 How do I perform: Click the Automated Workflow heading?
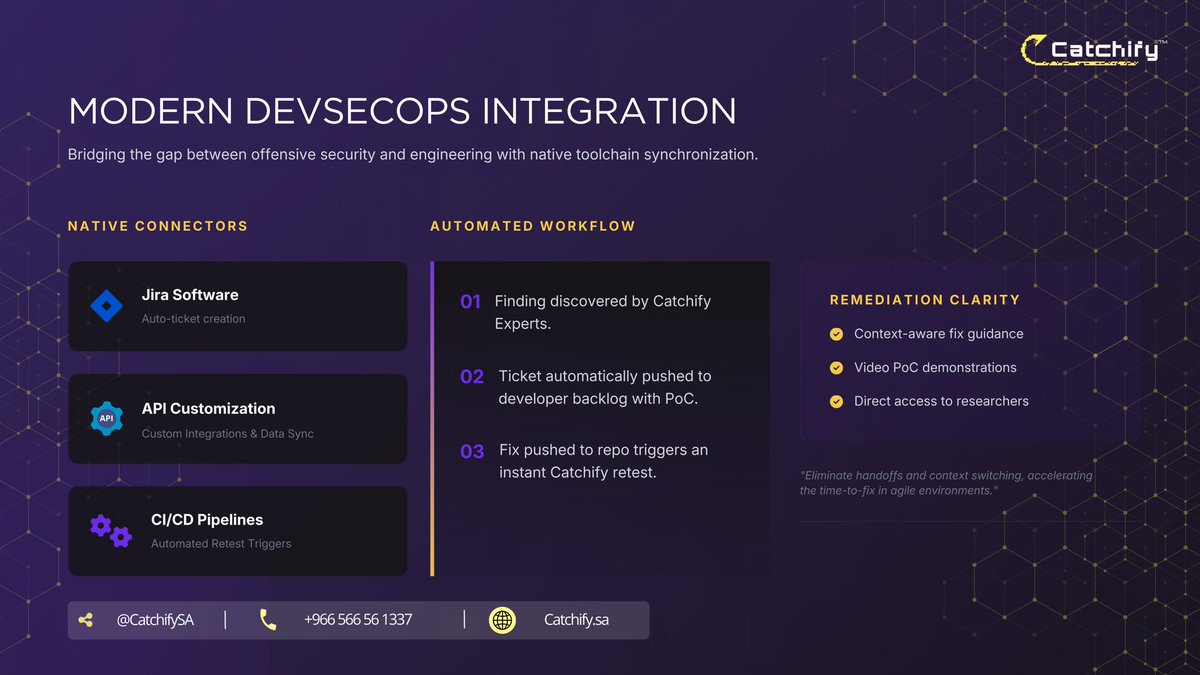click(533, 226)
